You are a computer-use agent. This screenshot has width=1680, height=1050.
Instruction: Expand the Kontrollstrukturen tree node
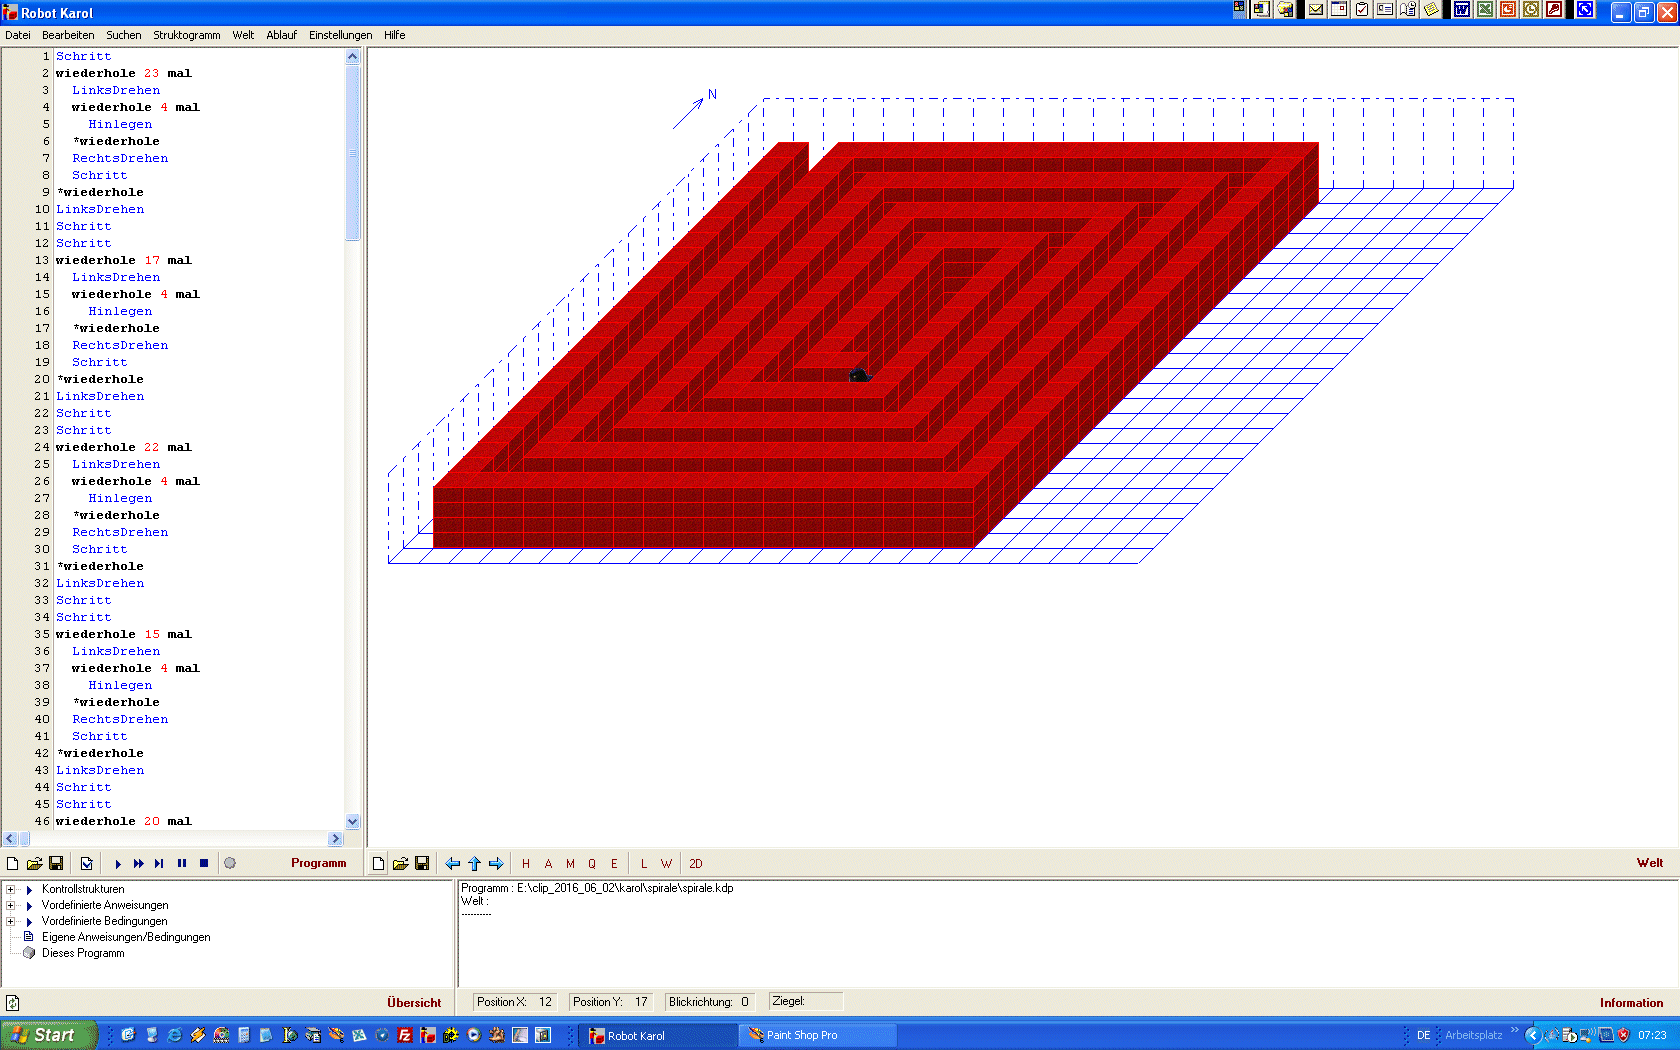coord(11,889)
